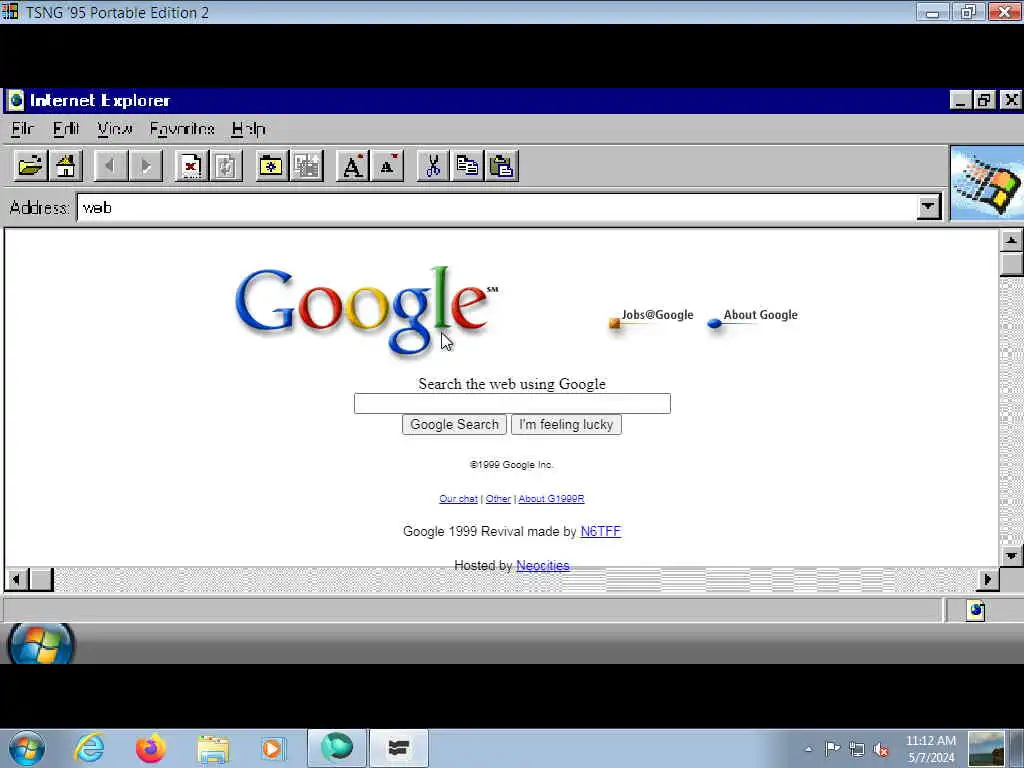Stop page loading with Stop icon
The width and height of the screenshot is (1024, 768).
(x=191, y=166)
